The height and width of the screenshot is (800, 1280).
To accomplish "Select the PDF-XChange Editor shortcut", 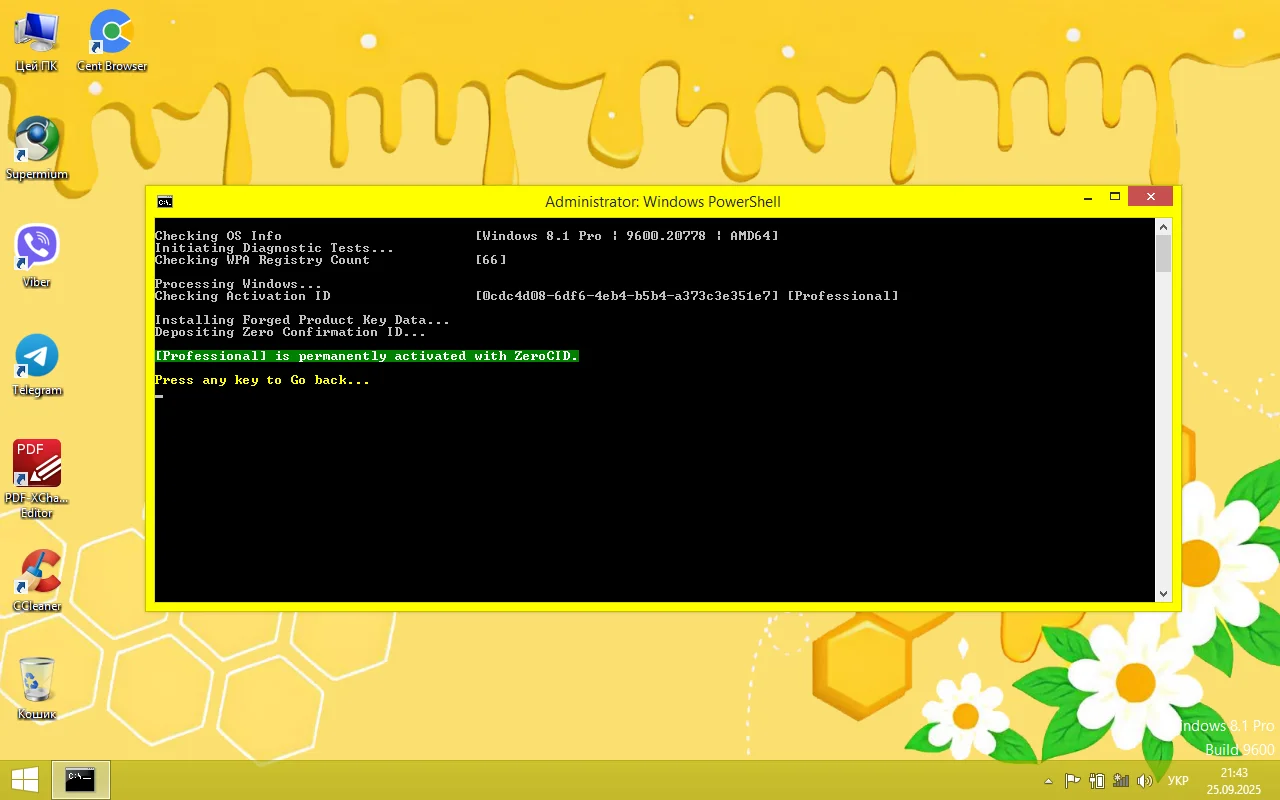I will (x=37, y=466).
